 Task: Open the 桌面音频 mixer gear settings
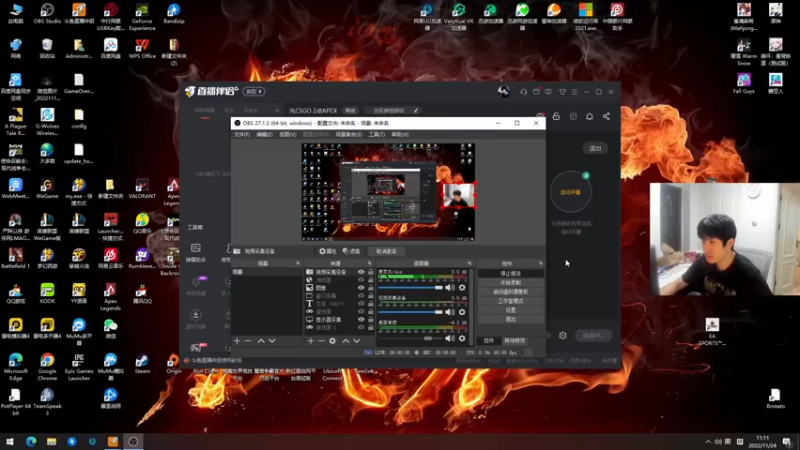462,338
